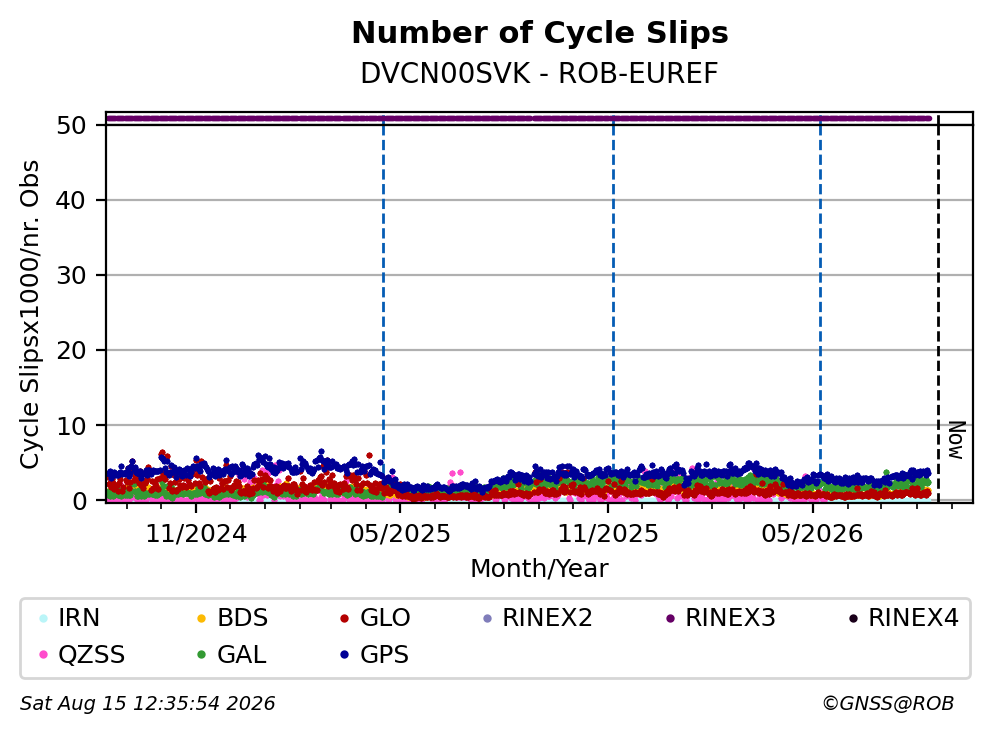Click the chart title Number of Cycle Slips
Viewport: 992px width, 734px height.
click(540, 33)
